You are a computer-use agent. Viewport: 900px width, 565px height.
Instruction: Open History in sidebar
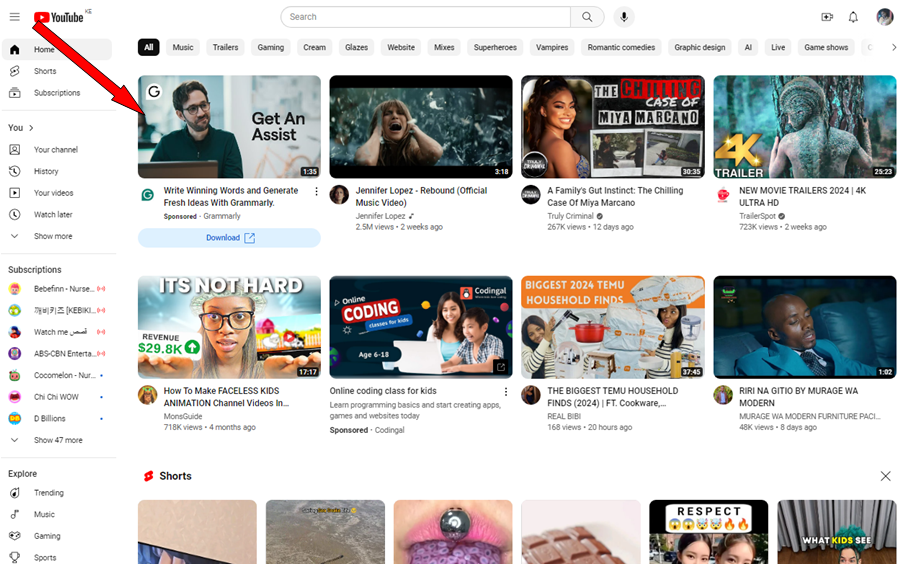(57, 171)
